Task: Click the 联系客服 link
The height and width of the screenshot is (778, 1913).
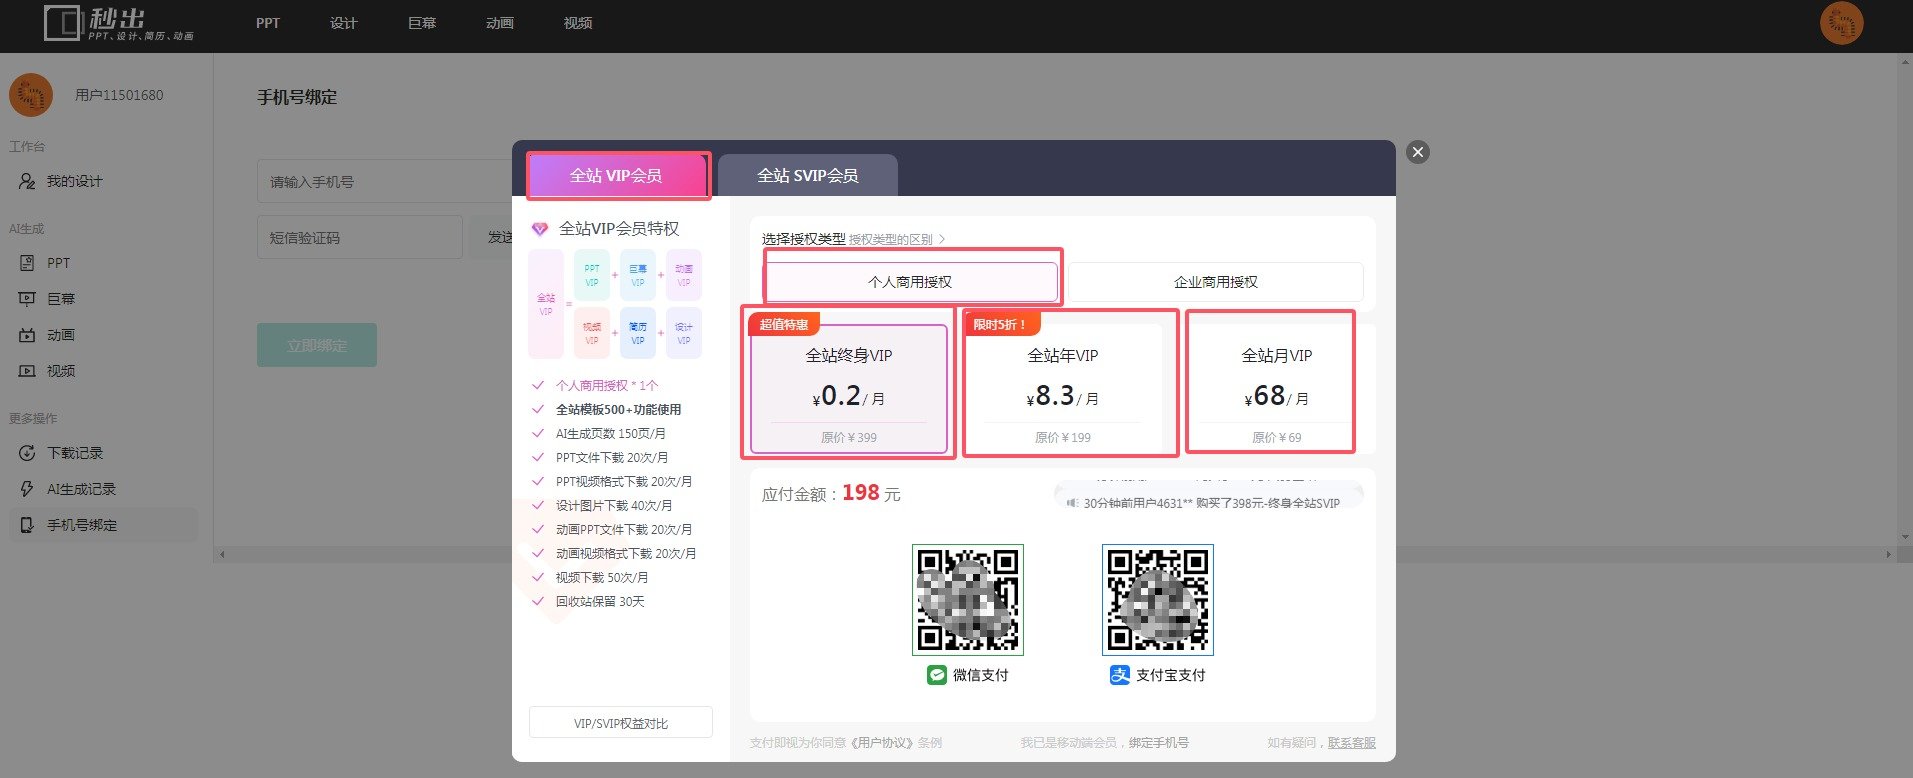Action: click(1352, 743)
